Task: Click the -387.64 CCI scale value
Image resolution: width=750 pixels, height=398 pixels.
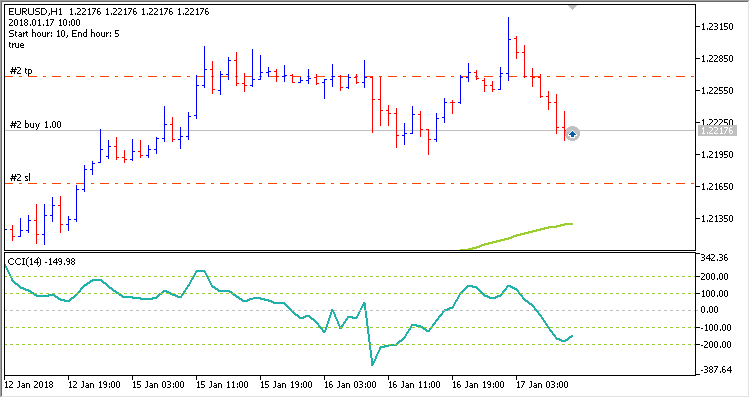Action: point(716,370)
